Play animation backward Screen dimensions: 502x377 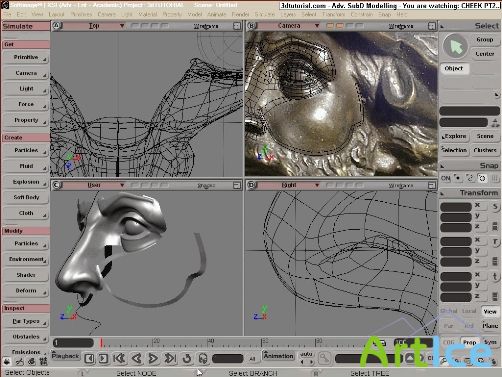136,358
